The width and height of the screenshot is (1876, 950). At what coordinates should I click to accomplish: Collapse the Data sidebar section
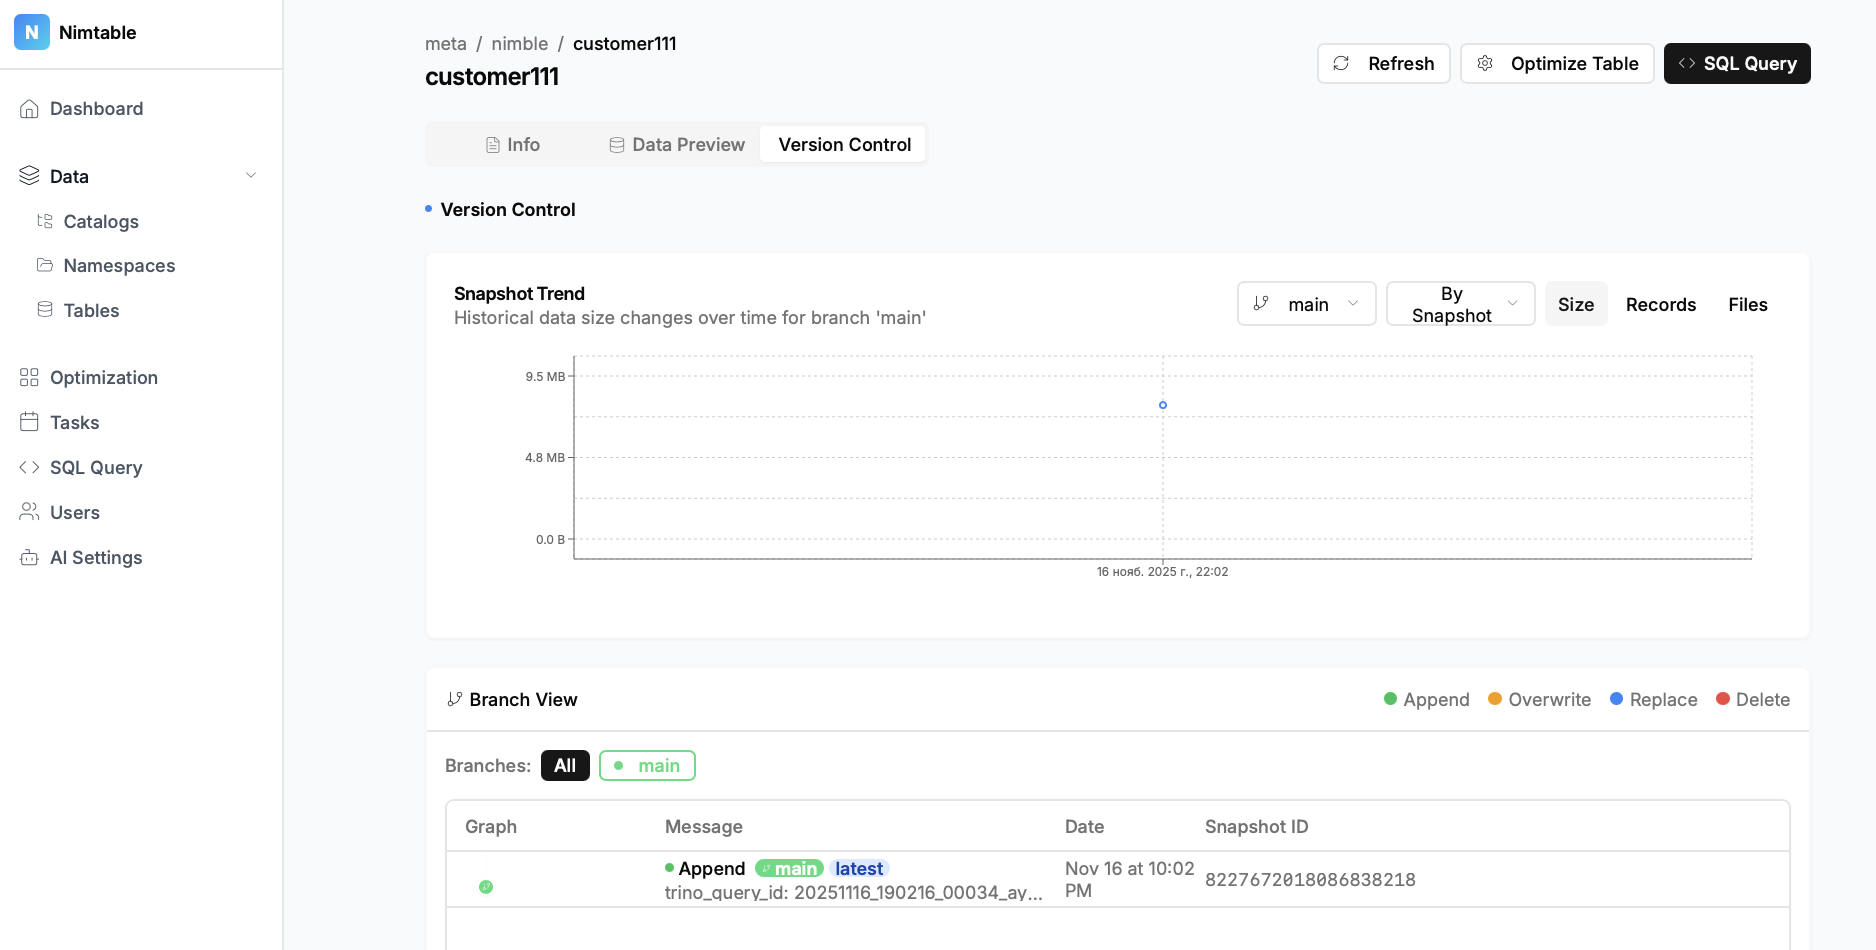click(x=251, y=176)
